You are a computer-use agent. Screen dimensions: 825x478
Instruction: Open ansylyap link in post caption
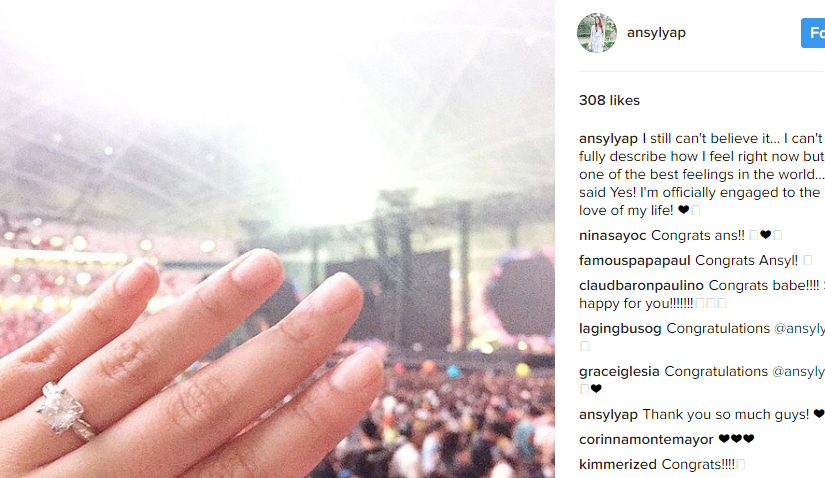click(x=608, y=138)
